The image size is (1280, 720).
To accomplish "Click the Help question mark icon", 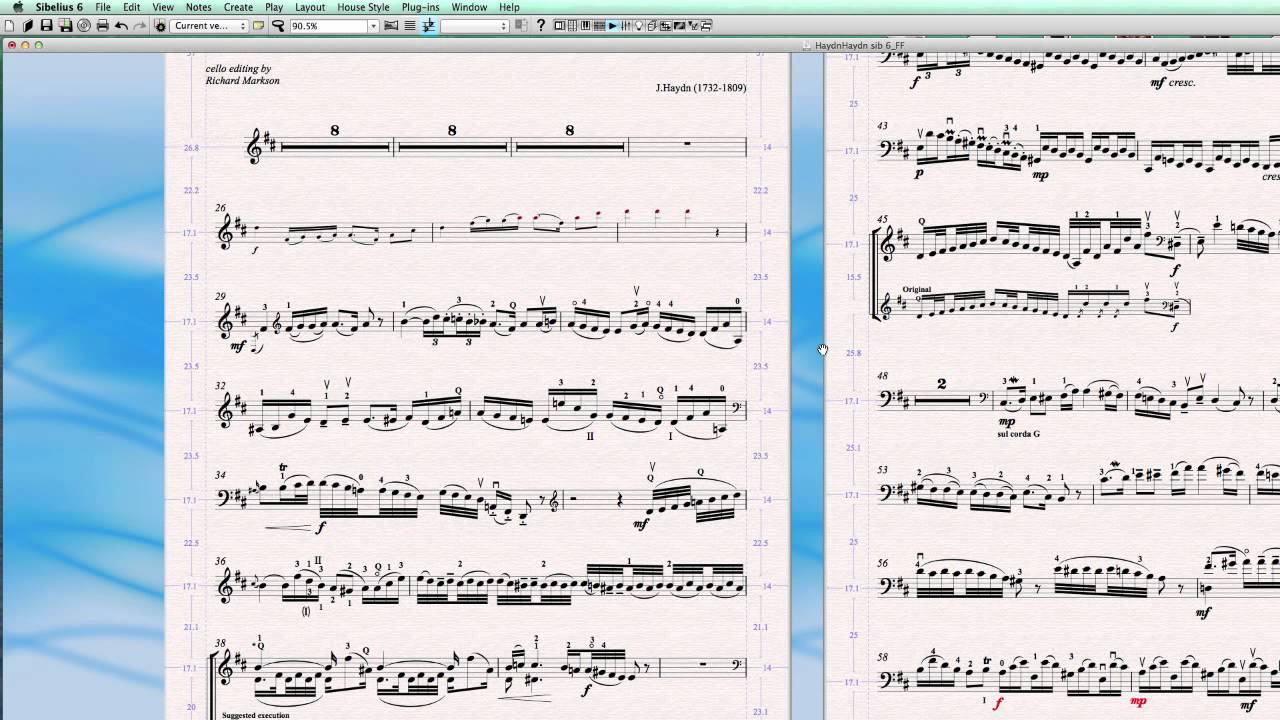I will tap(540, 26).
